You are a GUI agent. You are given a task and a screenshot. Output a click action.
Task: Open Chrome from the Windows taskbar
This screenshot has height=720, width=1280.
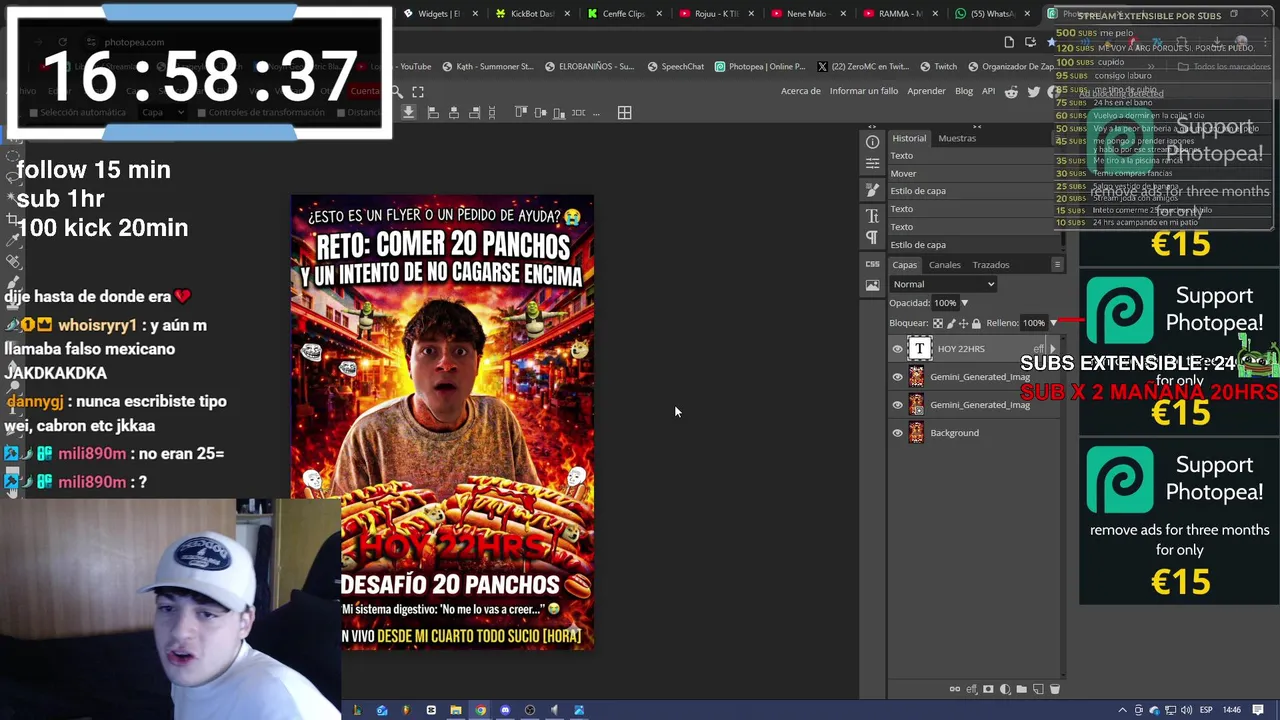[480, 710]
